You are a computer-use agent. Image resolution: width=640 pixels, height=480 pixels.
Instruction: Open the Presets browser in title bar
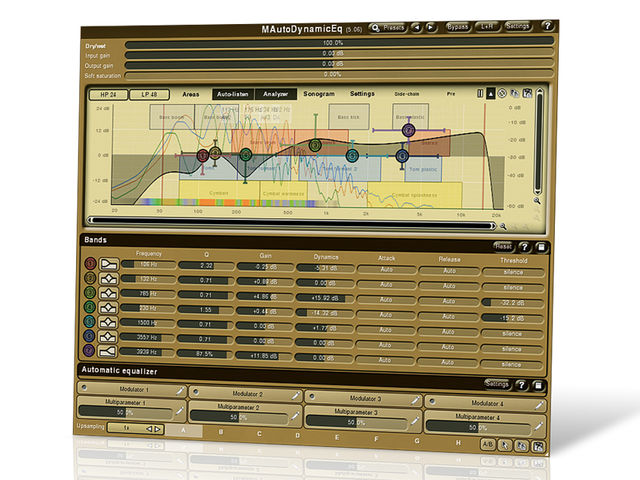[x=388, y=28]
